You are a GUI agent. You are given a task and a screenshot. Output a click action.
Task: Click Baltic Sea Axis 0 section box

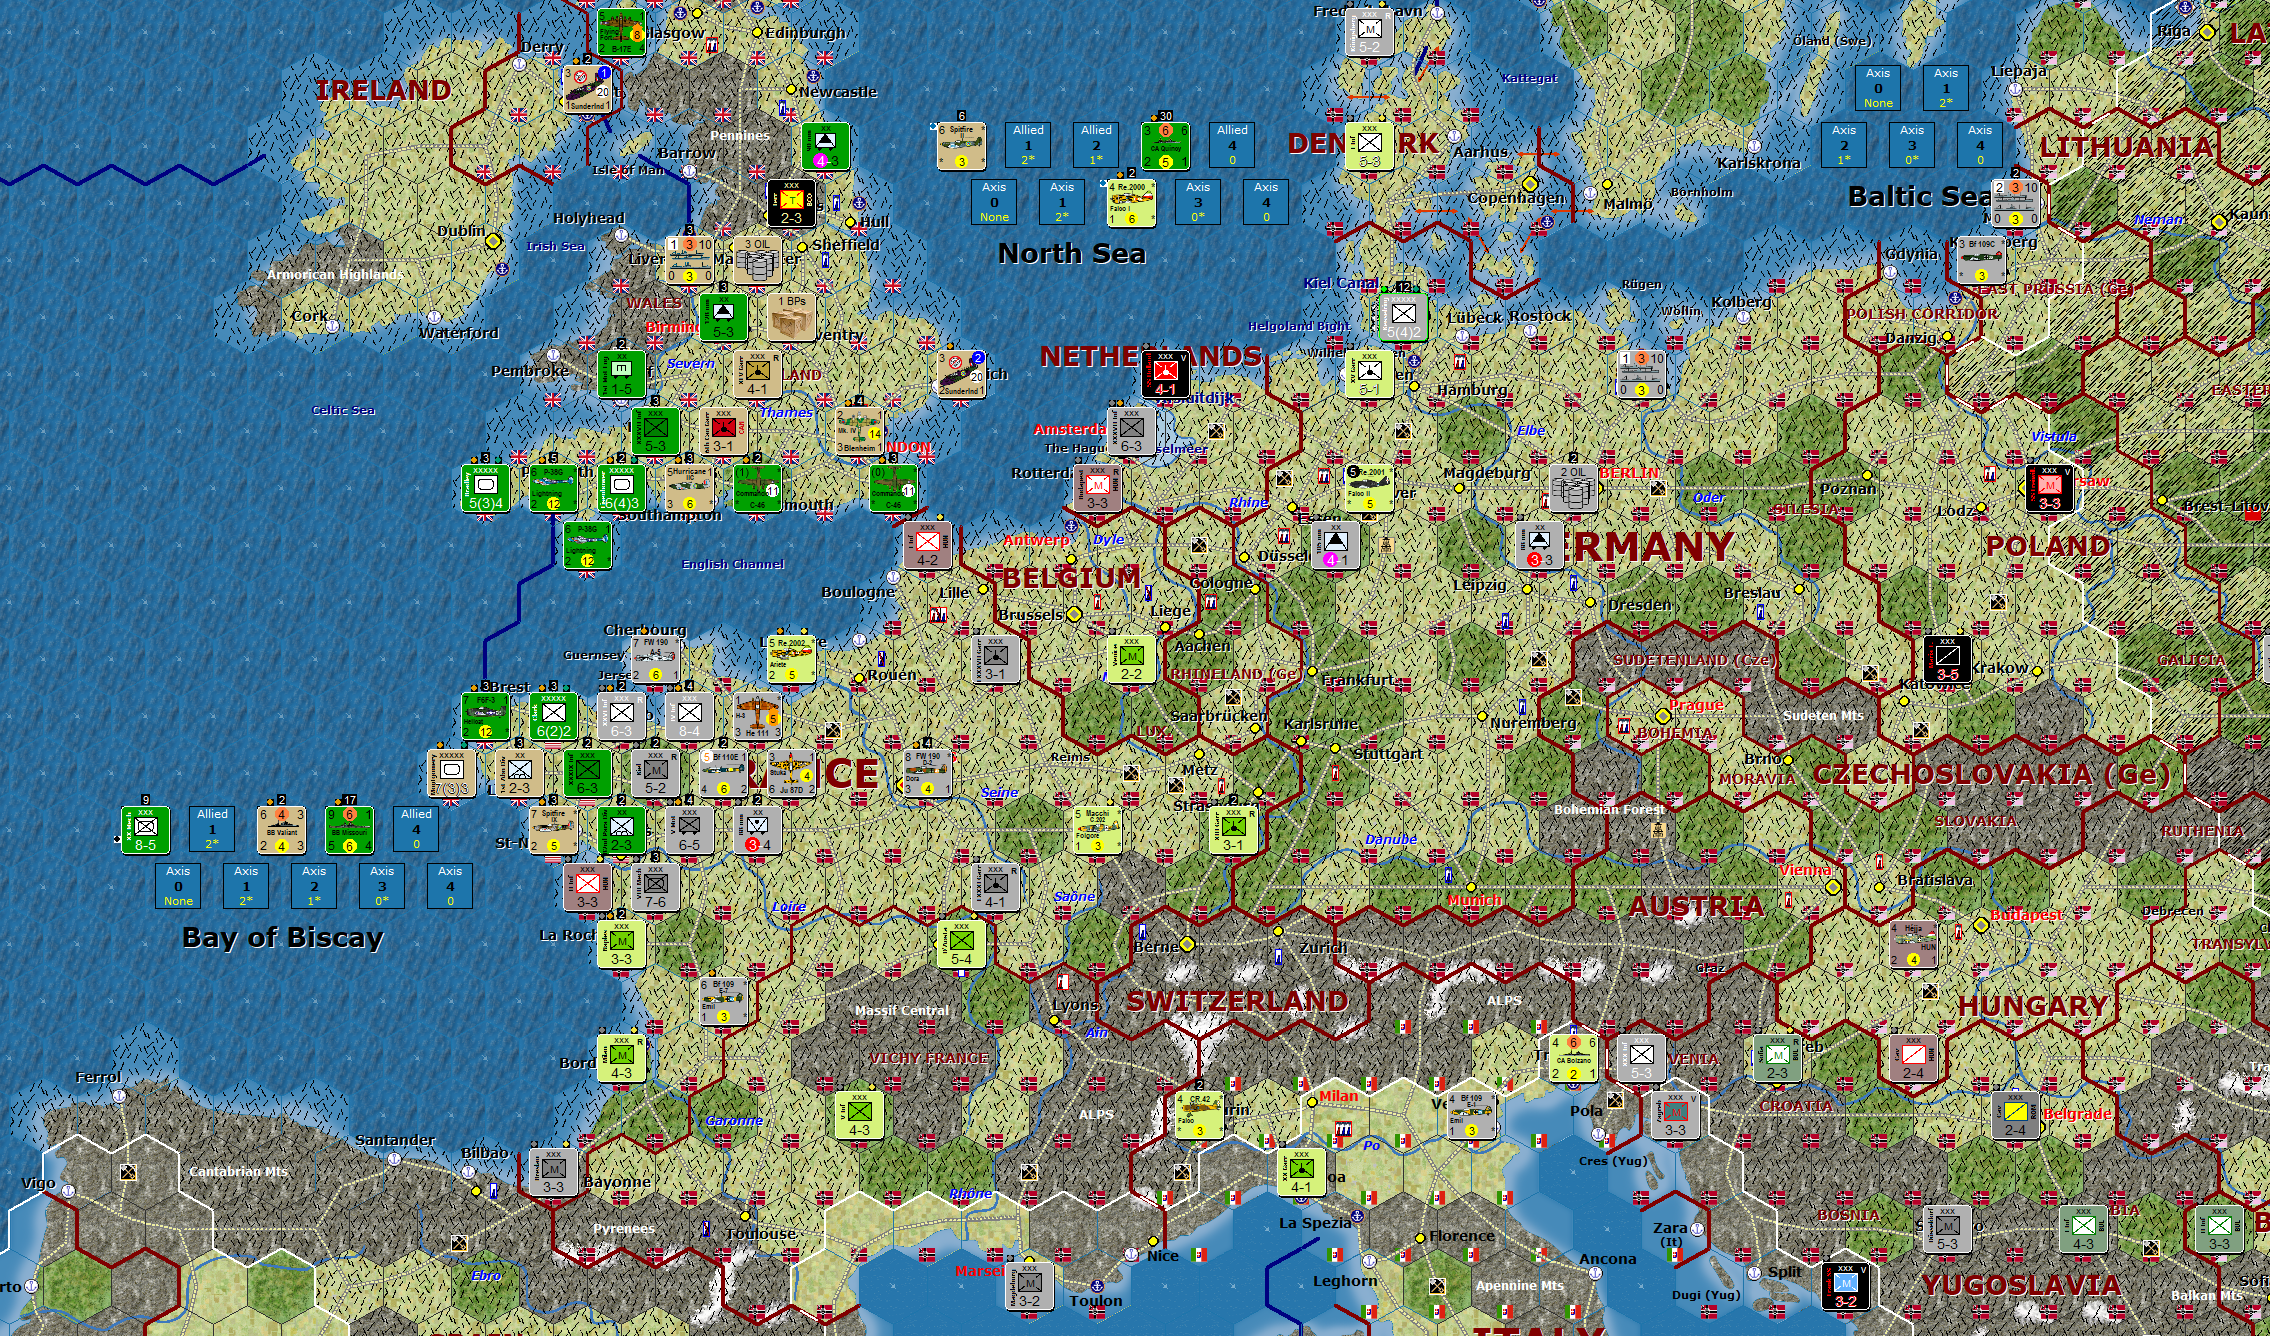coord(1878,88)
